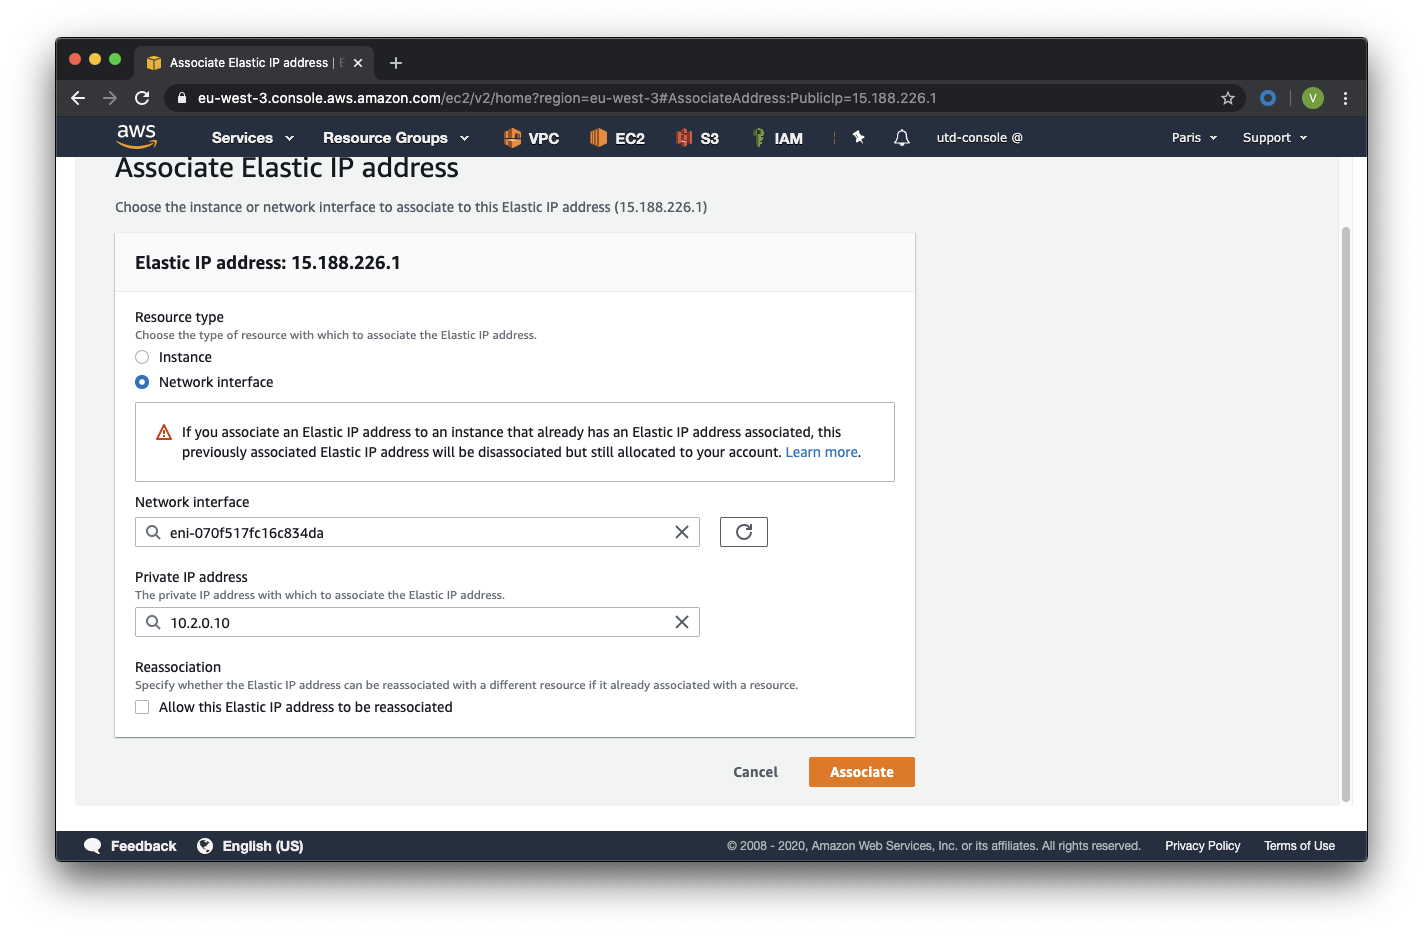Click the Private IP address search field

tap(417, 622)
